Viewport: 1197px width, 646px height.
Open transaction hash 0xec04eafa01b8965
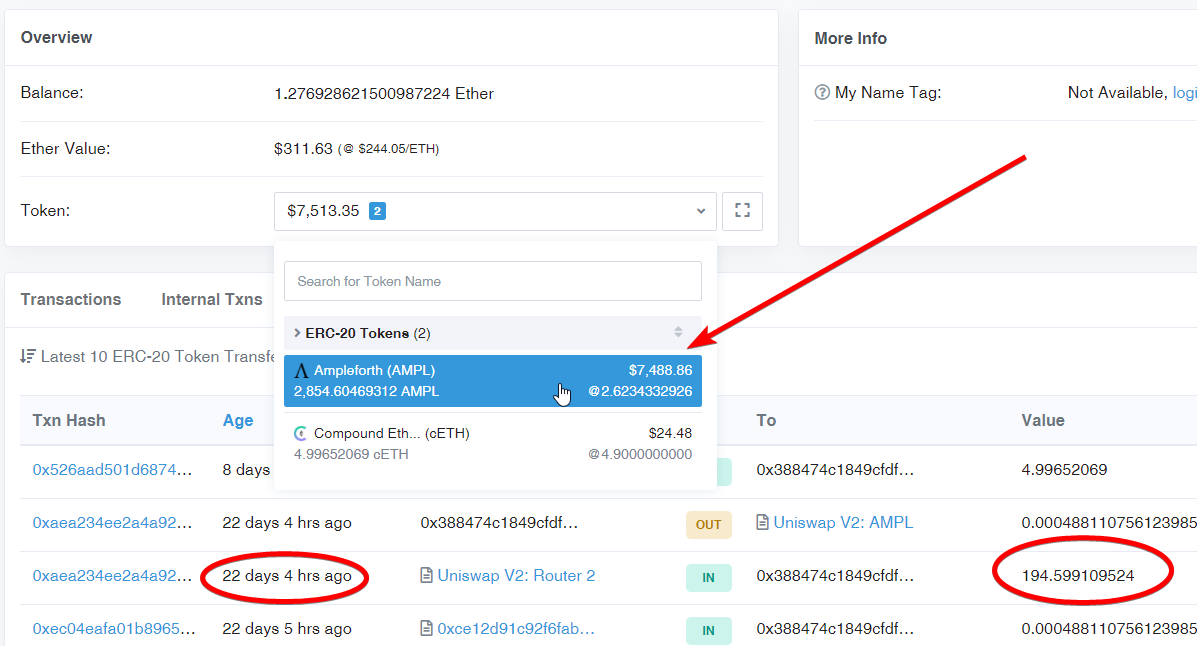pyautogui.click(x=114, y=629)
